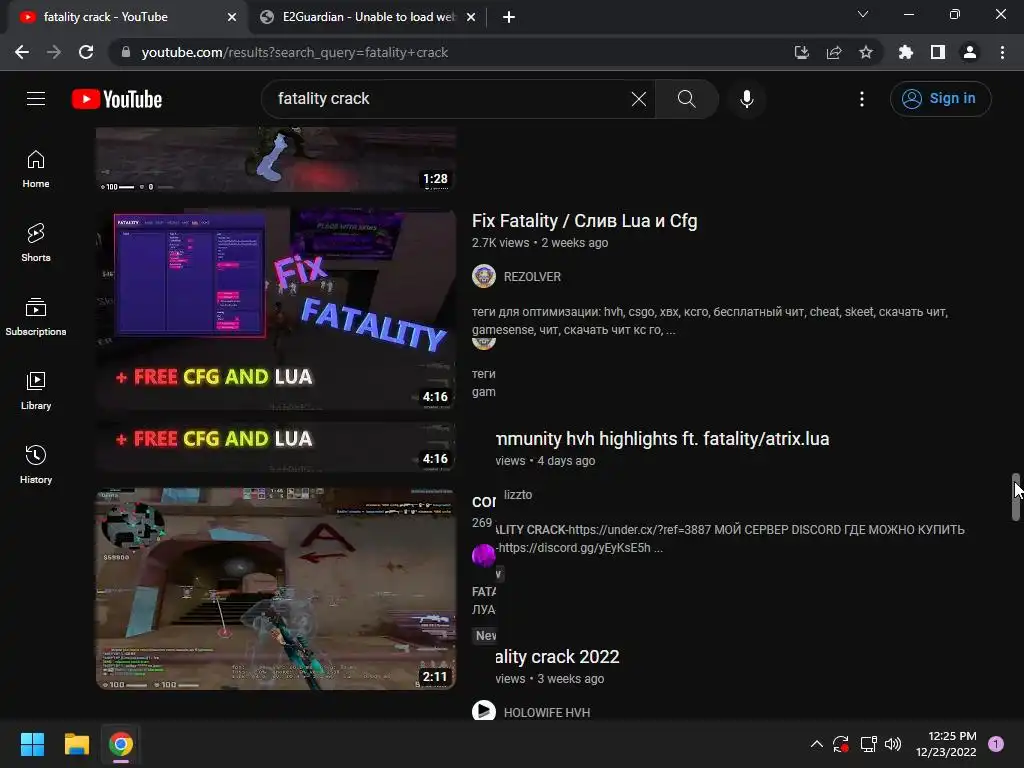Open HOLOWIFE HVH channel name
This screenshot has width=1024, height=768.
click(x=547, y=712)
